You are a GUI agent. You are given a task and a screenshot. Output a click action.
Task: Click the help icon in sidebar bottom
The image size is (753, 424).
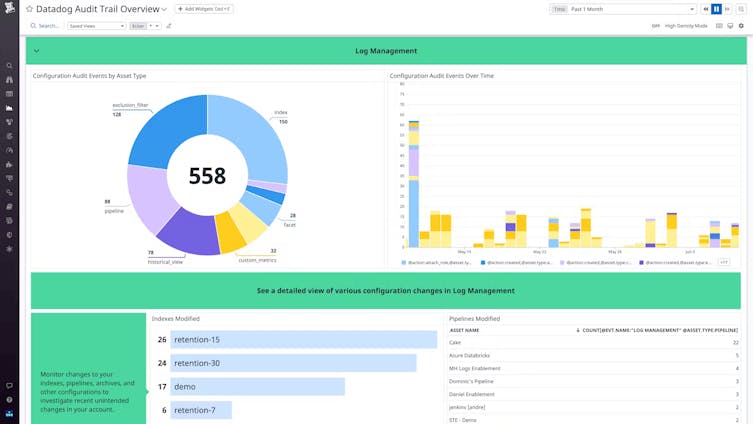tap(9, 399)
